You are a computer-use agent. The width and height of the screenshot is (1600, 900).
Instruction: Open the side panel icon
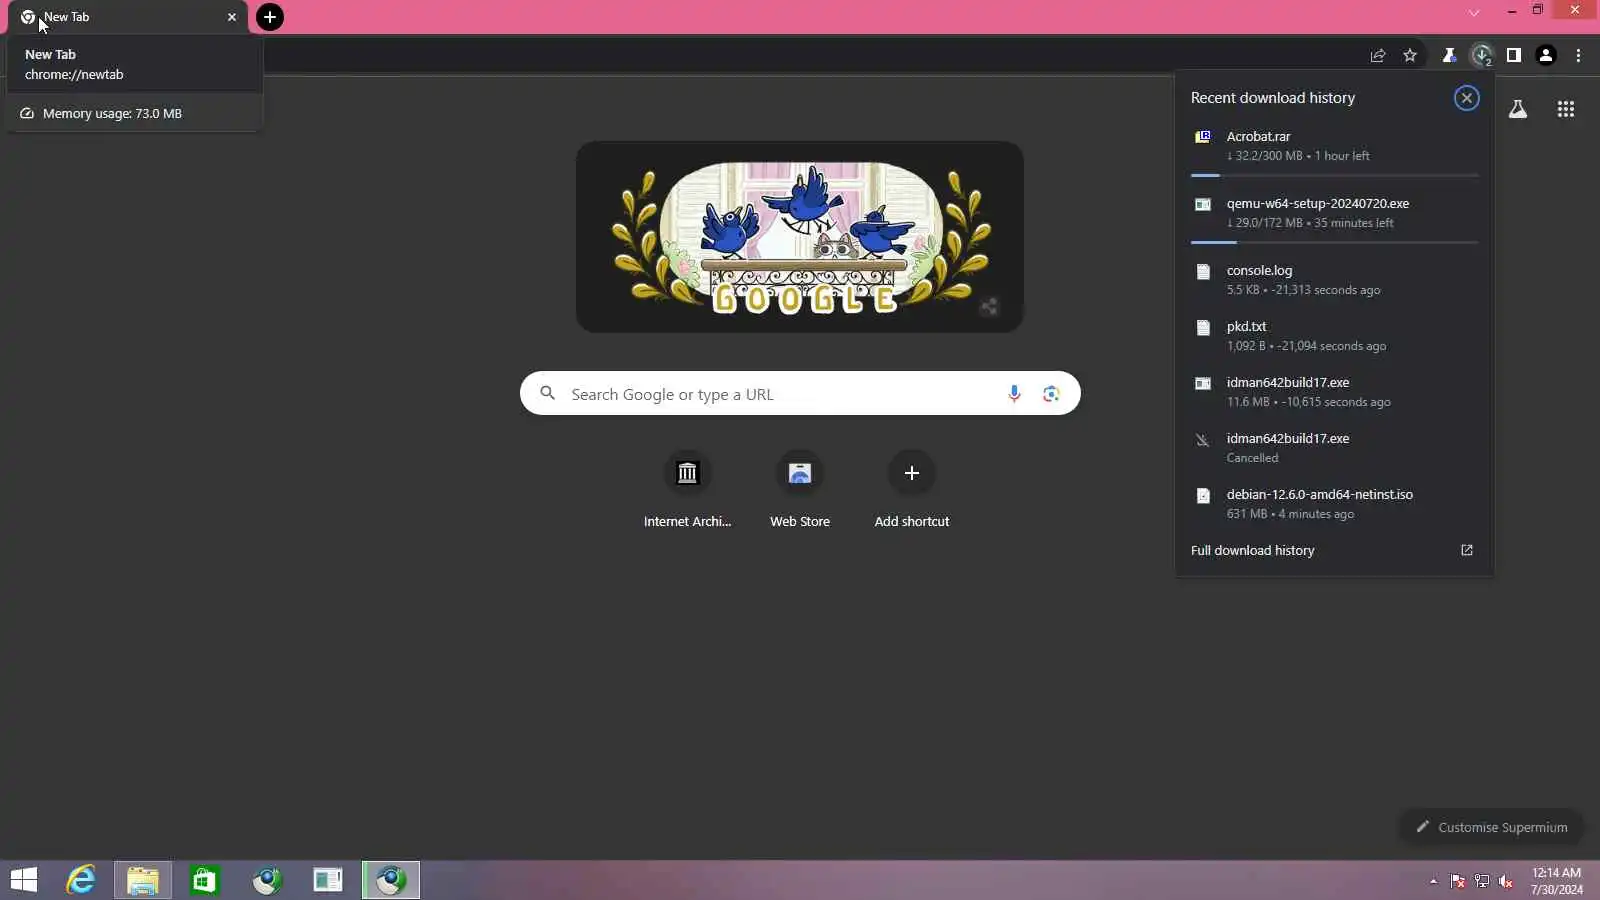tap(1514, 56)
